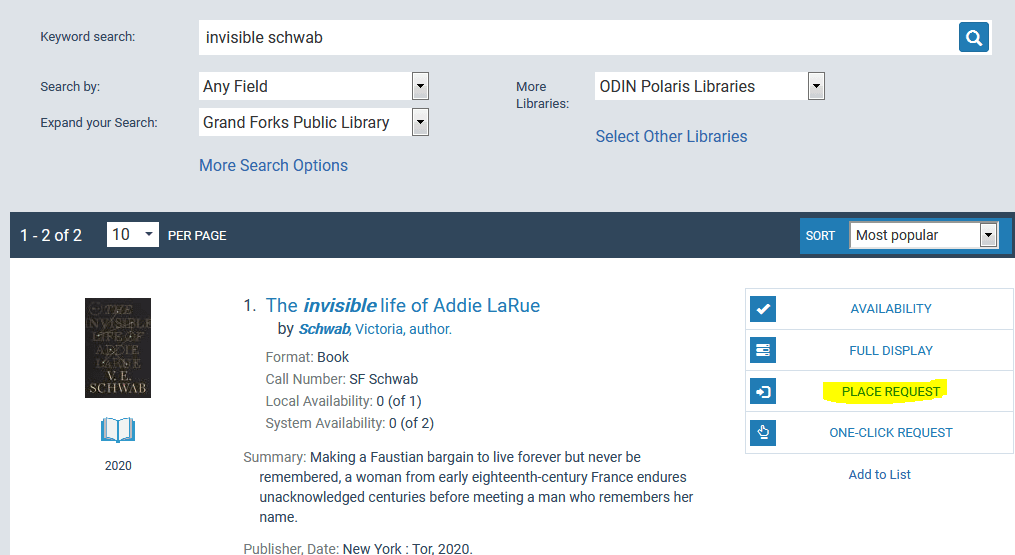Open The invisible life of Addie LaRue title
This screenshot has height=555, width=1015.
coord(403,306)
